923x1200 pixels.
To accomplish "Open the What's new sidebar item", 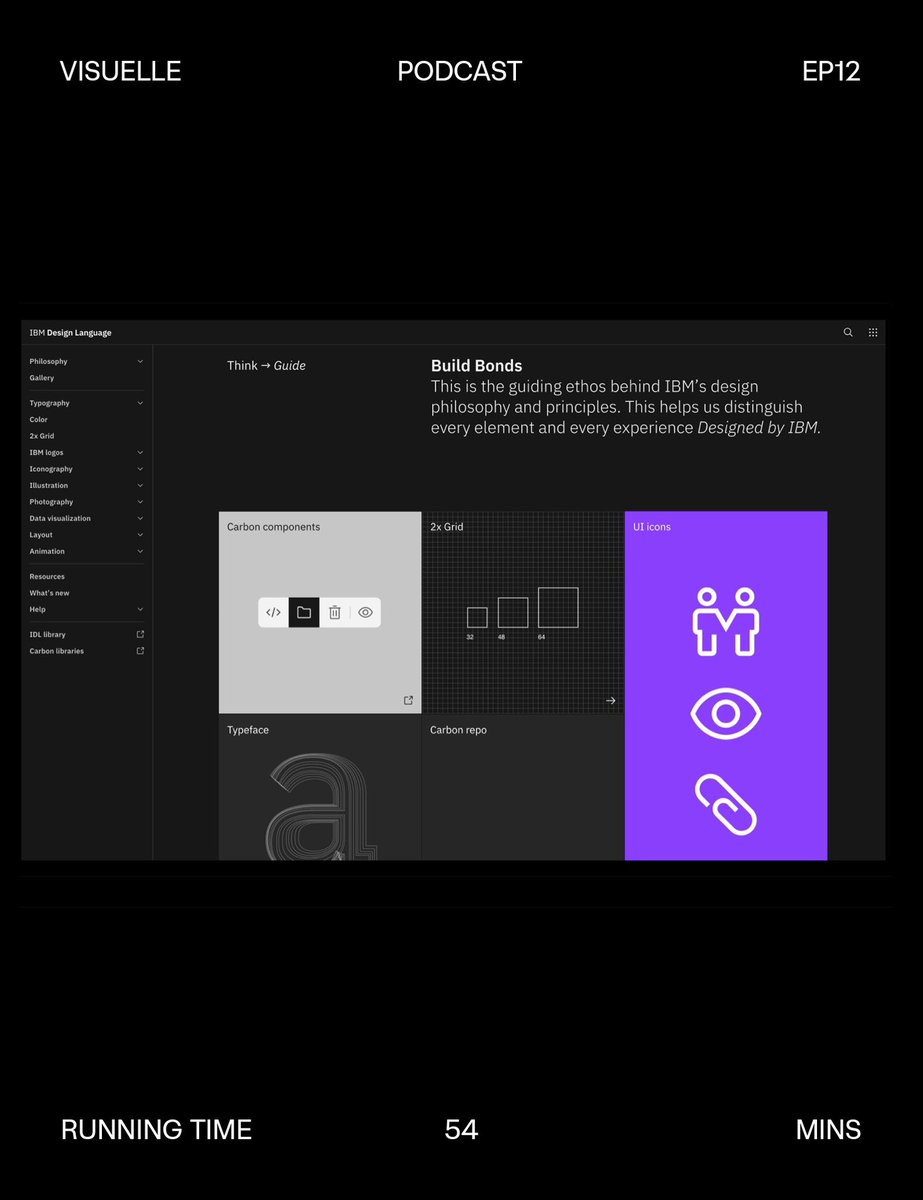I will click(50, 593).
